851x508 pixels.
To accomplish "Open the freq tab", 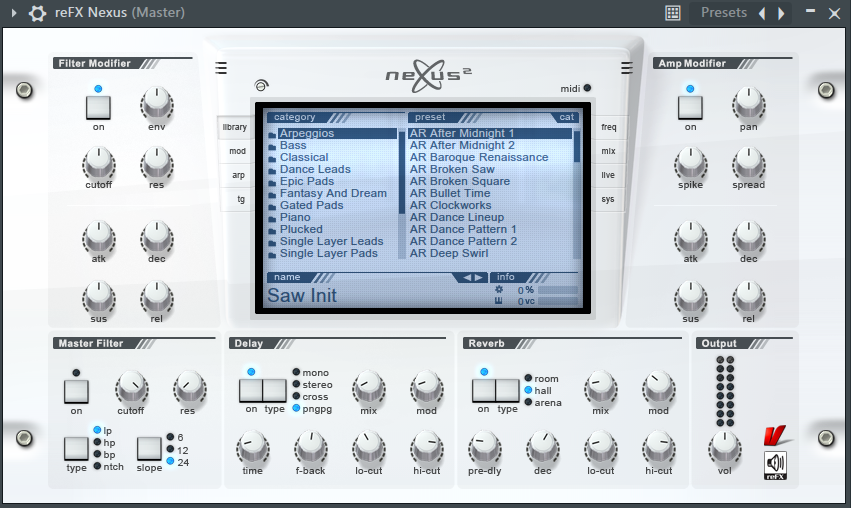I will pyautogui.click(x=608, y=127).
